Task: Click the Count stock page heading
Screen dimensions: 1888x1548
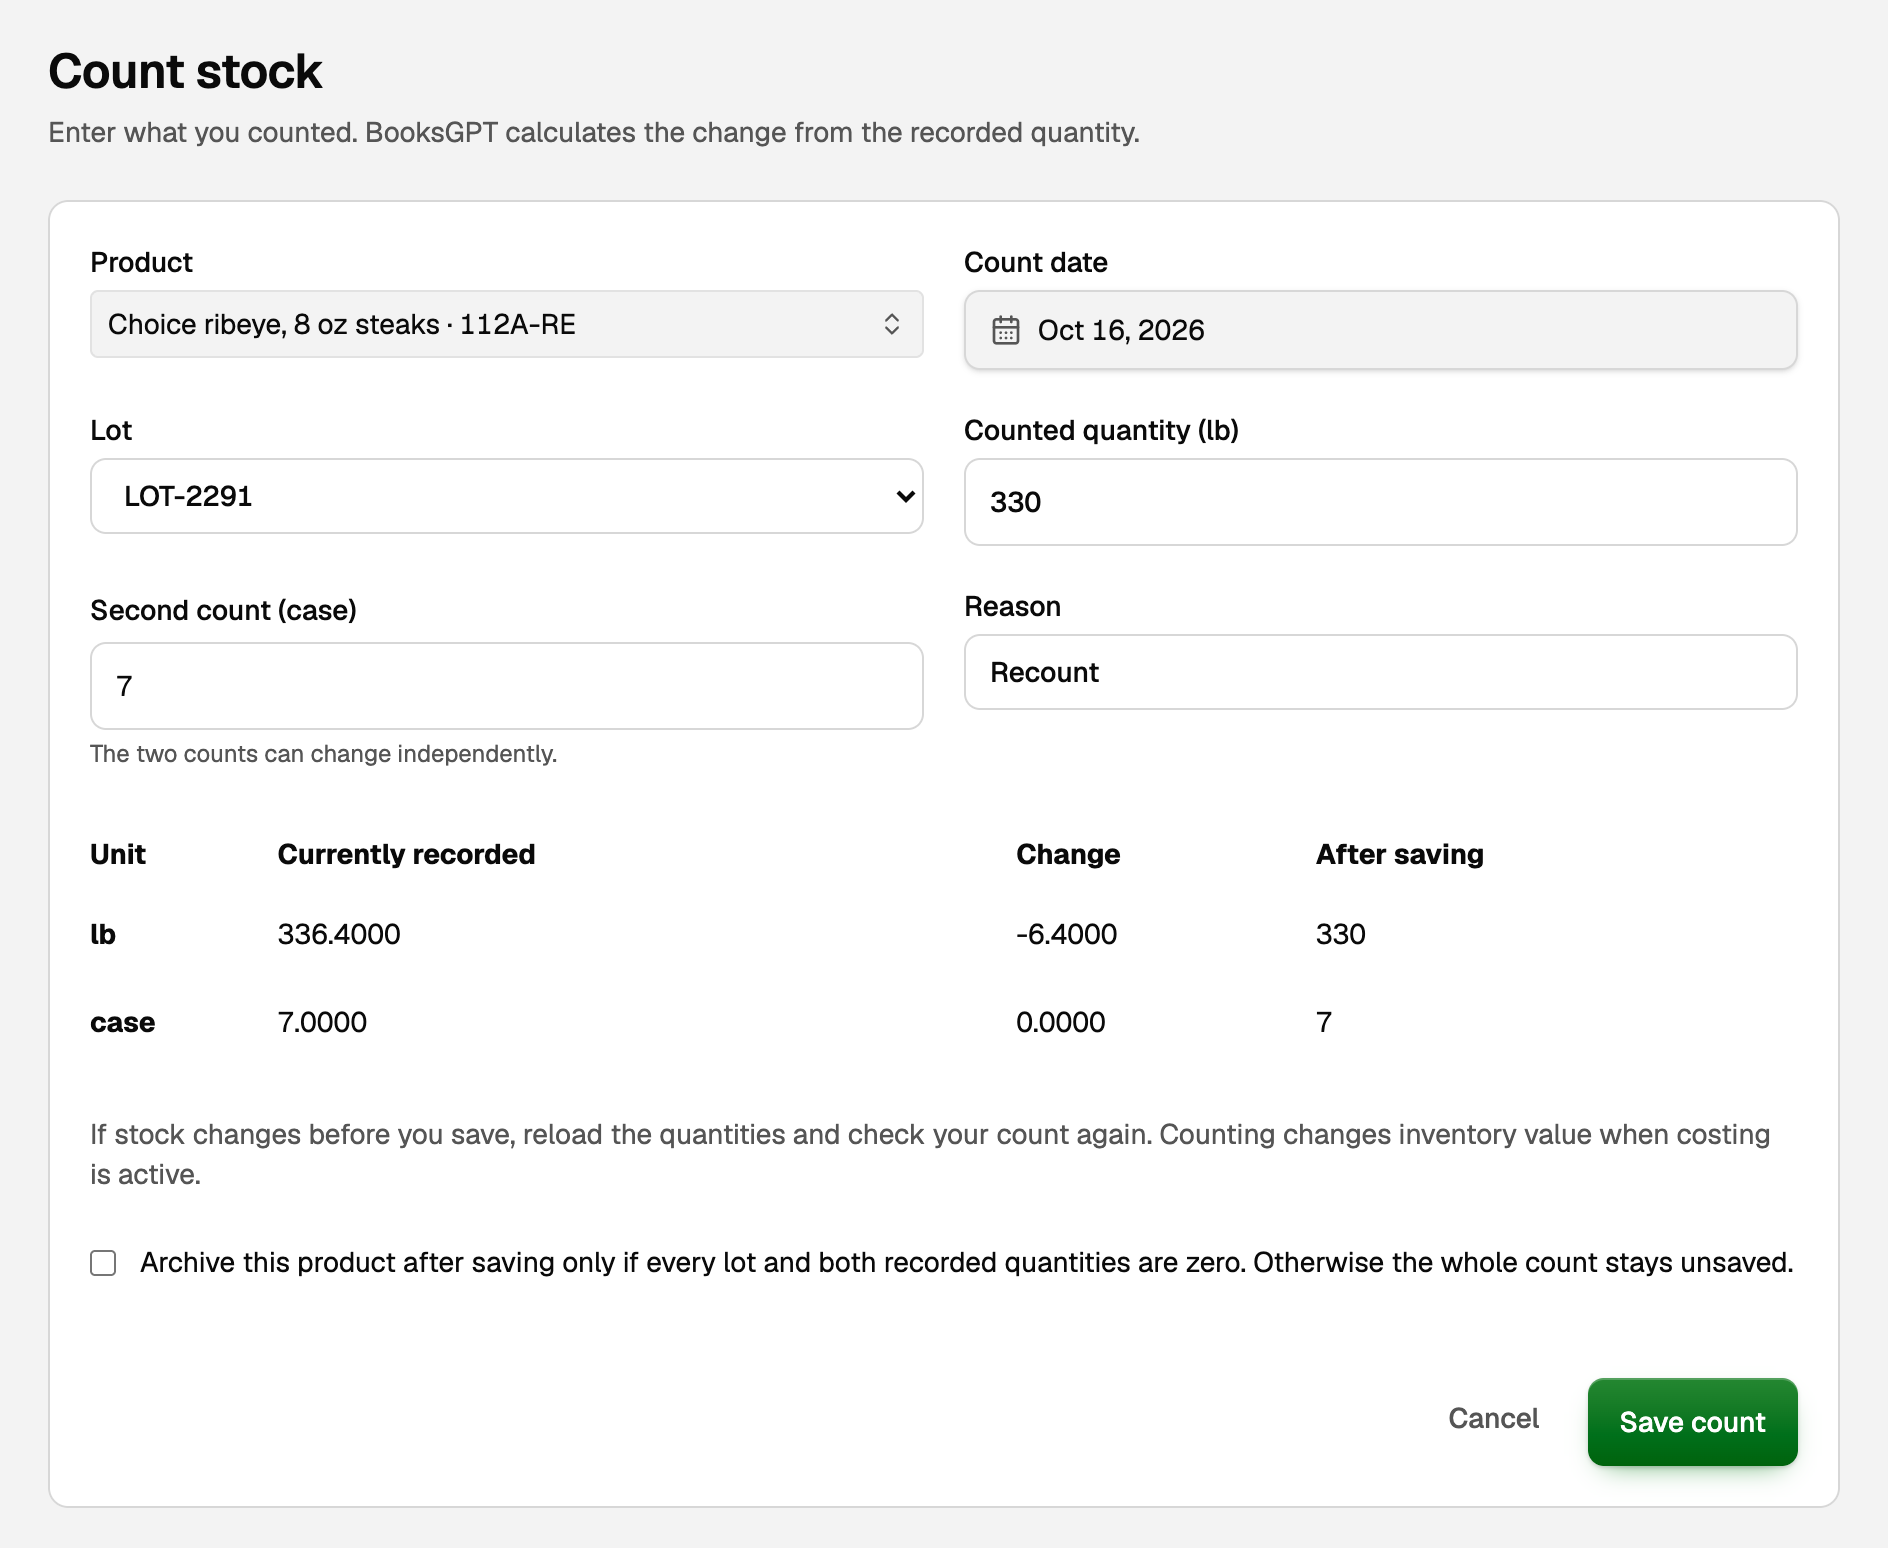Action: [x=185, y=72]
